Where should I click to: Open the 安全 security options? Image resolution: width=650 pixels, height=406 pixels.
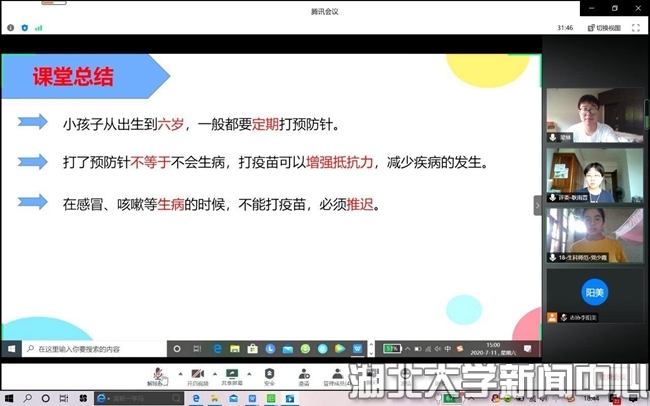[x=269, y=373]
